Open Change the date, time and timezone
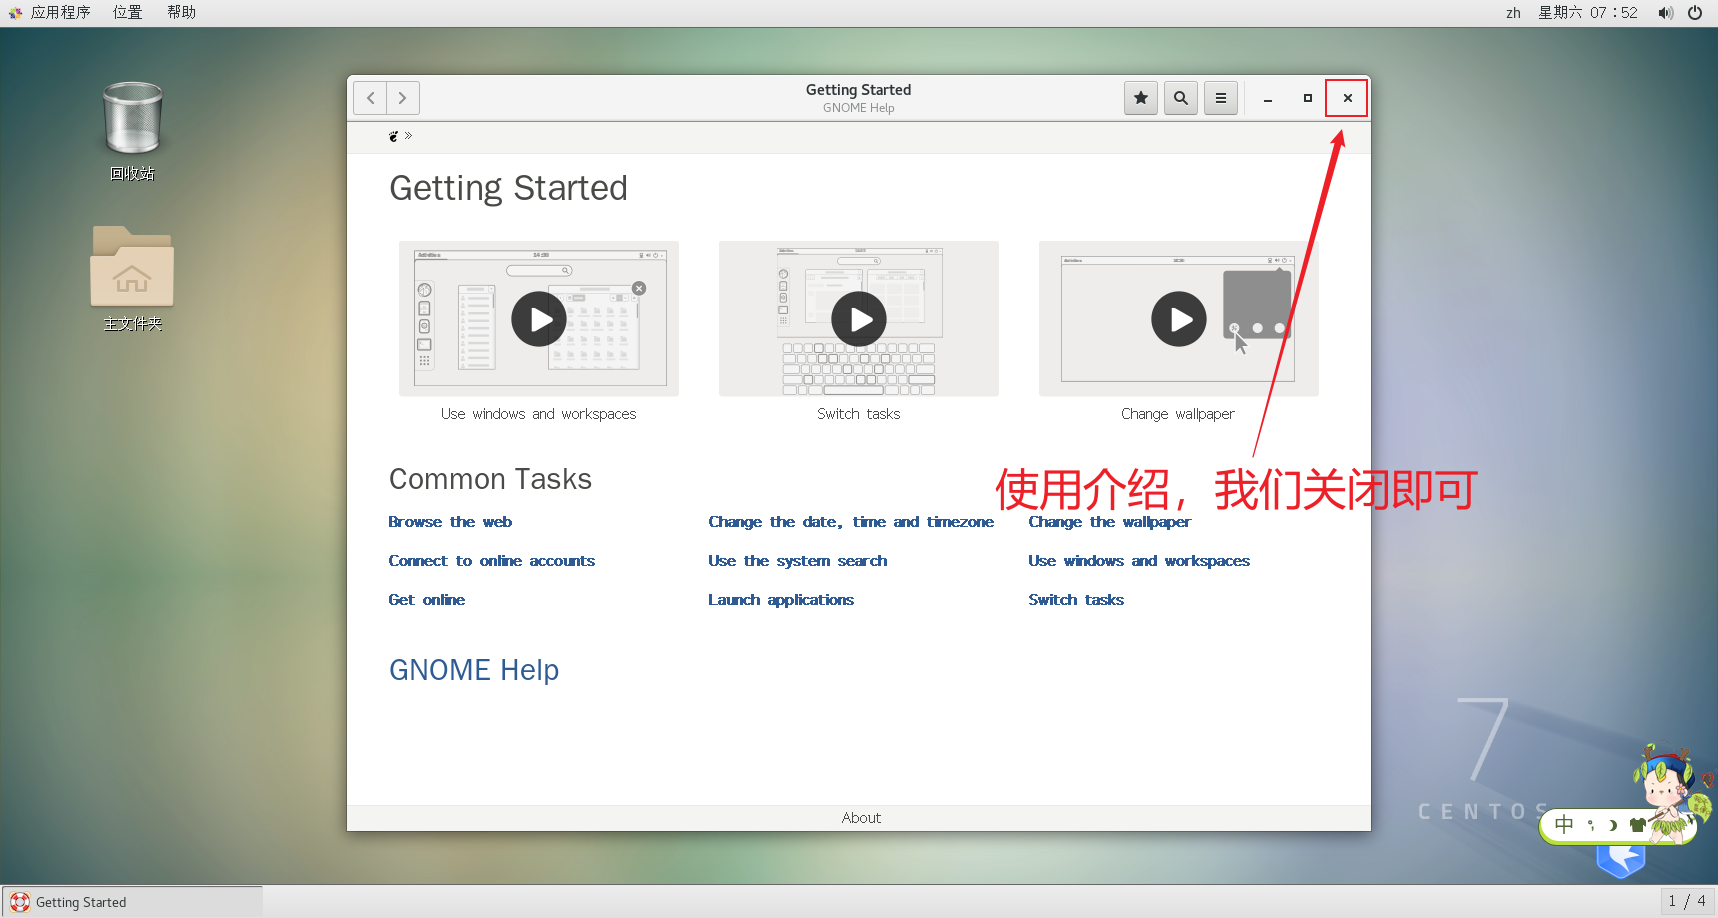 click(x=851, y=522)
